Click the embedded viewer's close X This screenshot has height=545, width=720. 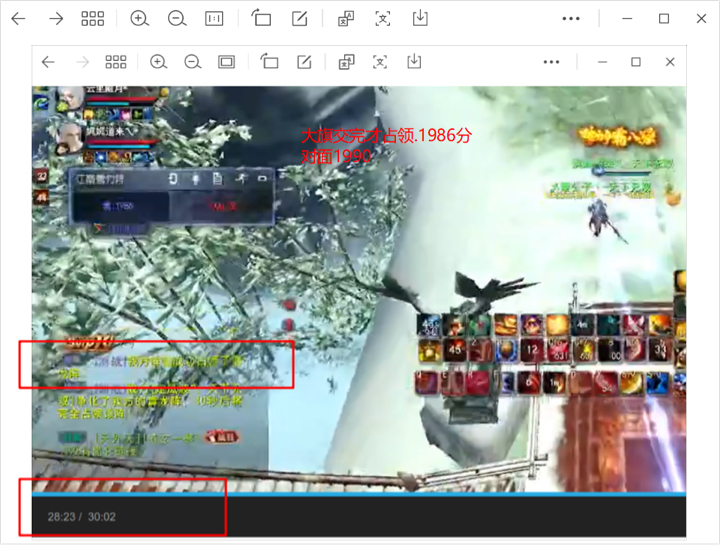670,62
